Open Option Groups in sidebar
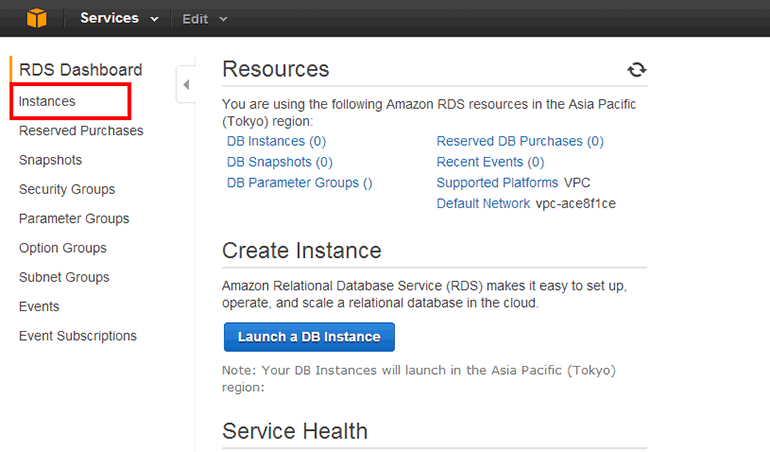Image resolution: width=770 pixels, height=452 pixels. coord(62,248)
